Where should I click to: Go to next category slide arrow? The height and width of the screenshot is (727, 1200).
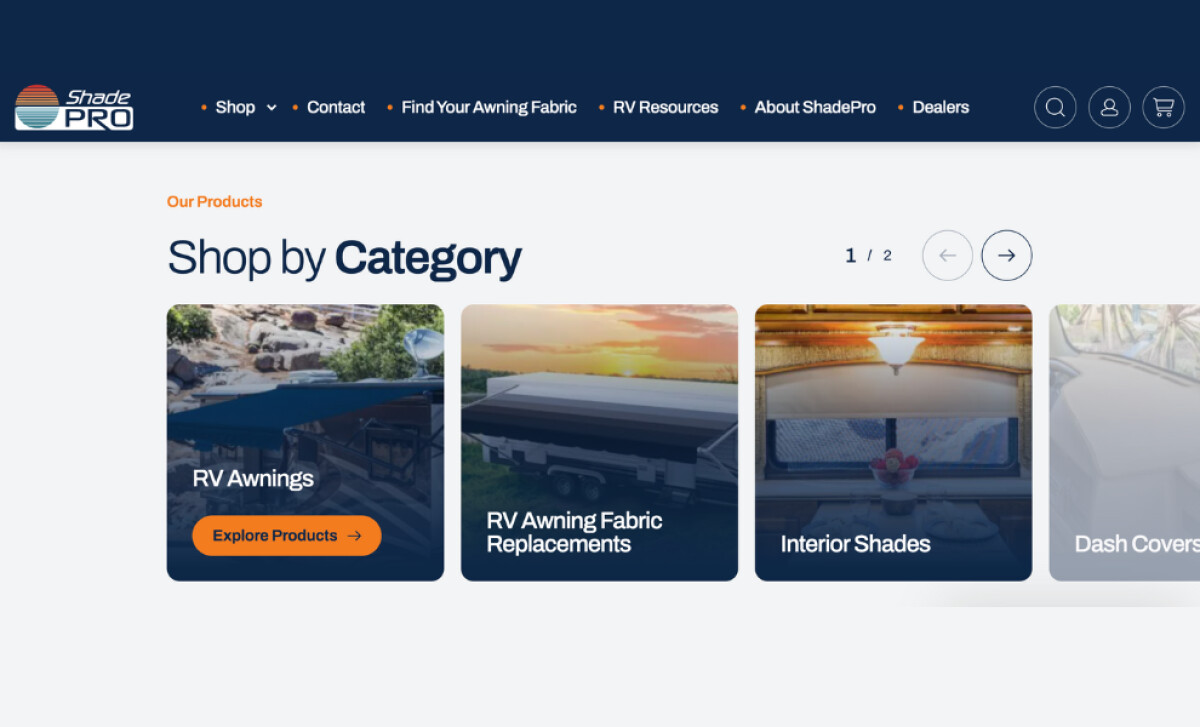point(1006,255)
